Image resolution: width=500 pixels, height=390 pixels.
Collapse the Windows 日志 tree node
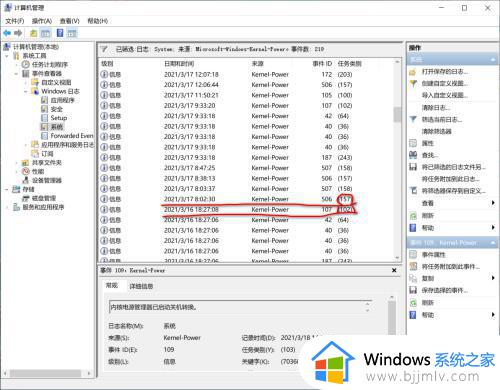tap(26, 91)
